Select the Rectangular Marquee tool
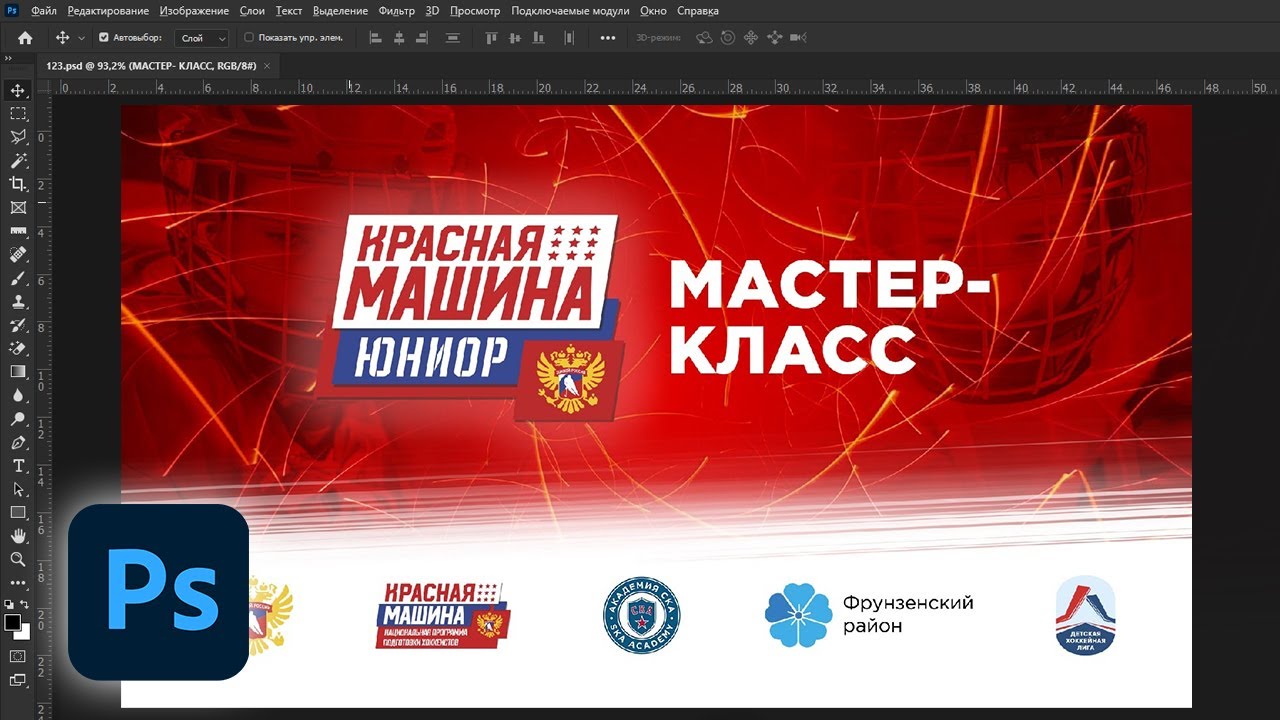Image resolution: width=1280 pixels, height=720 pixels. point(18,114)
